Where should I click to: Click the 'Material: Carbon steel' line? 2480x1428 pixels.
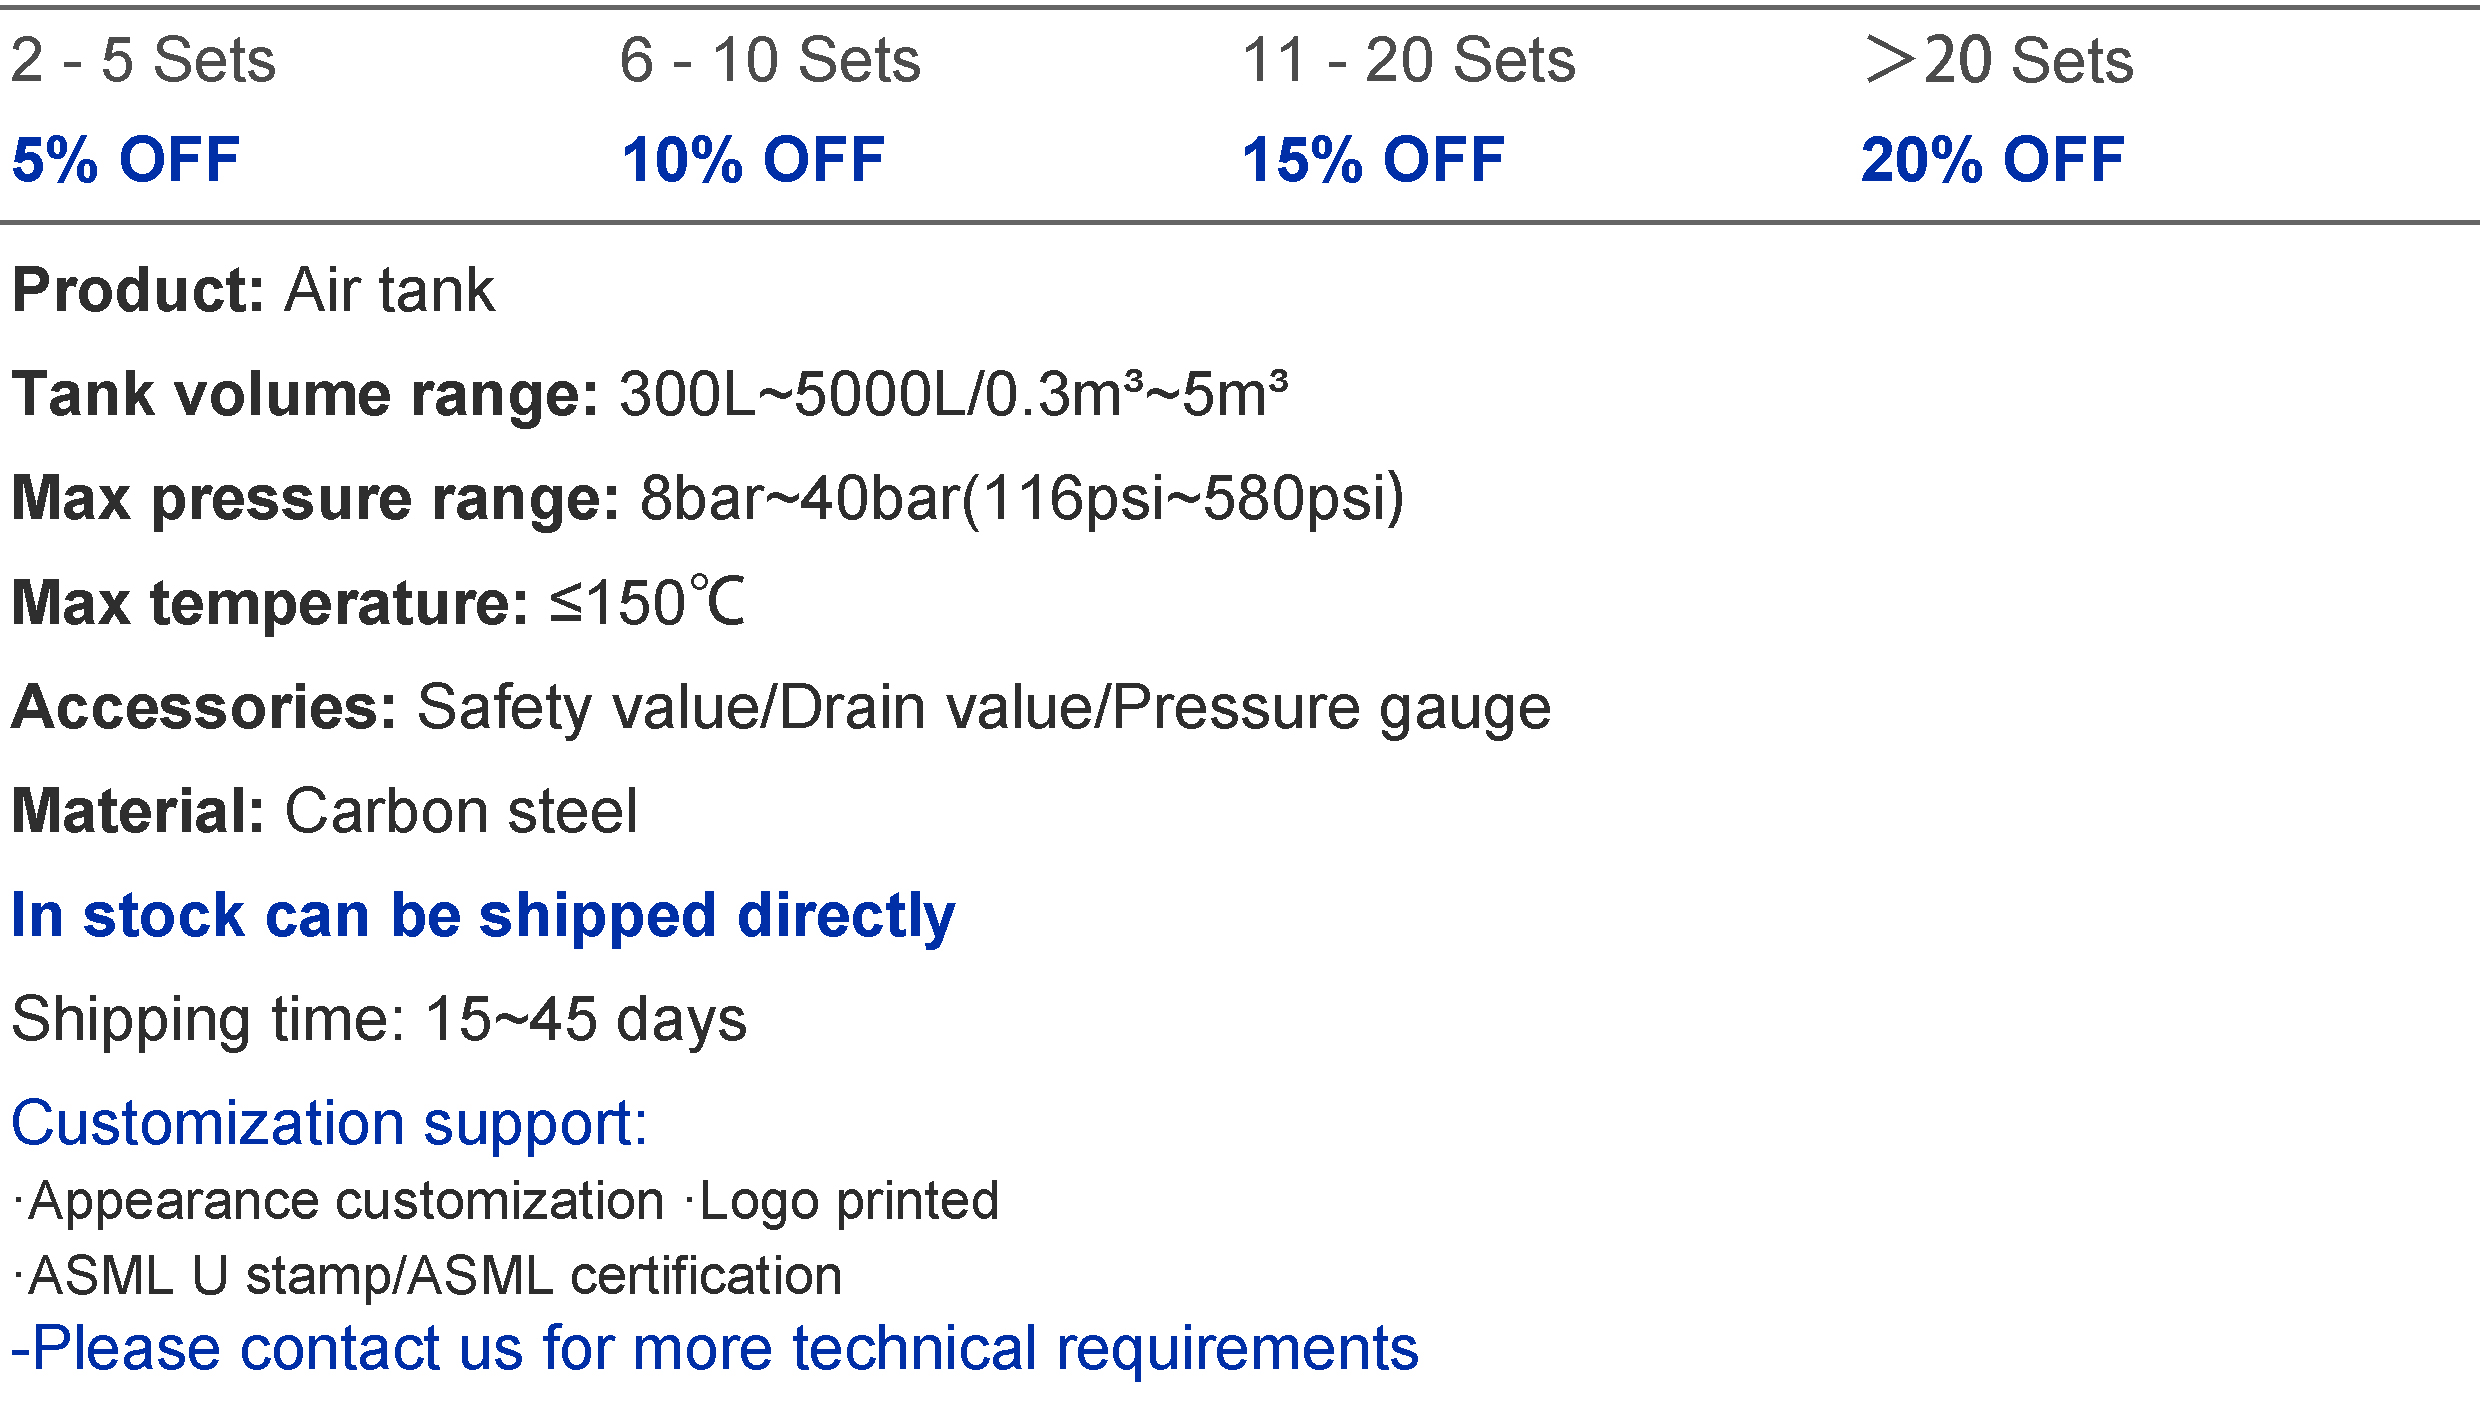(324, 811)
